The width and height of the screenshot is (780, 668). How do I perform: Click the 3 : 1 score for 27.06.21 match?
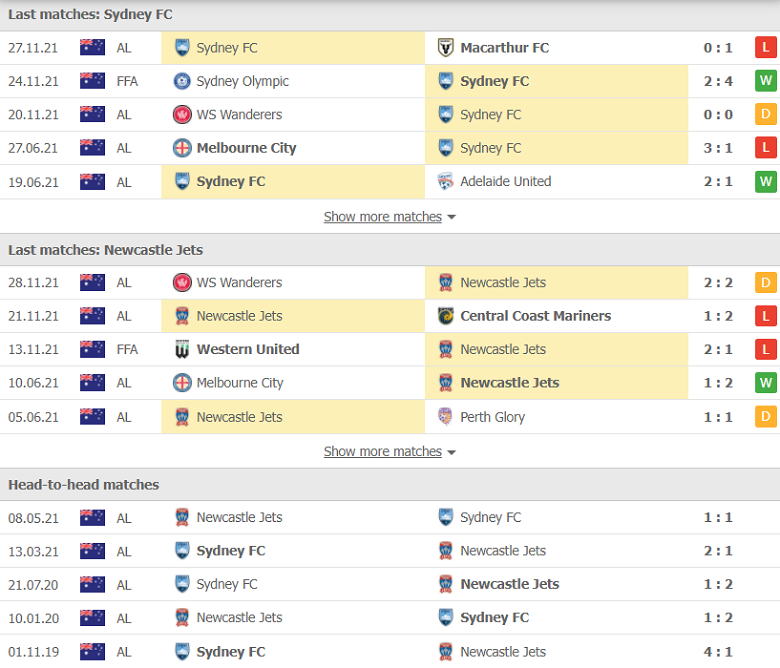click(718, 148)
